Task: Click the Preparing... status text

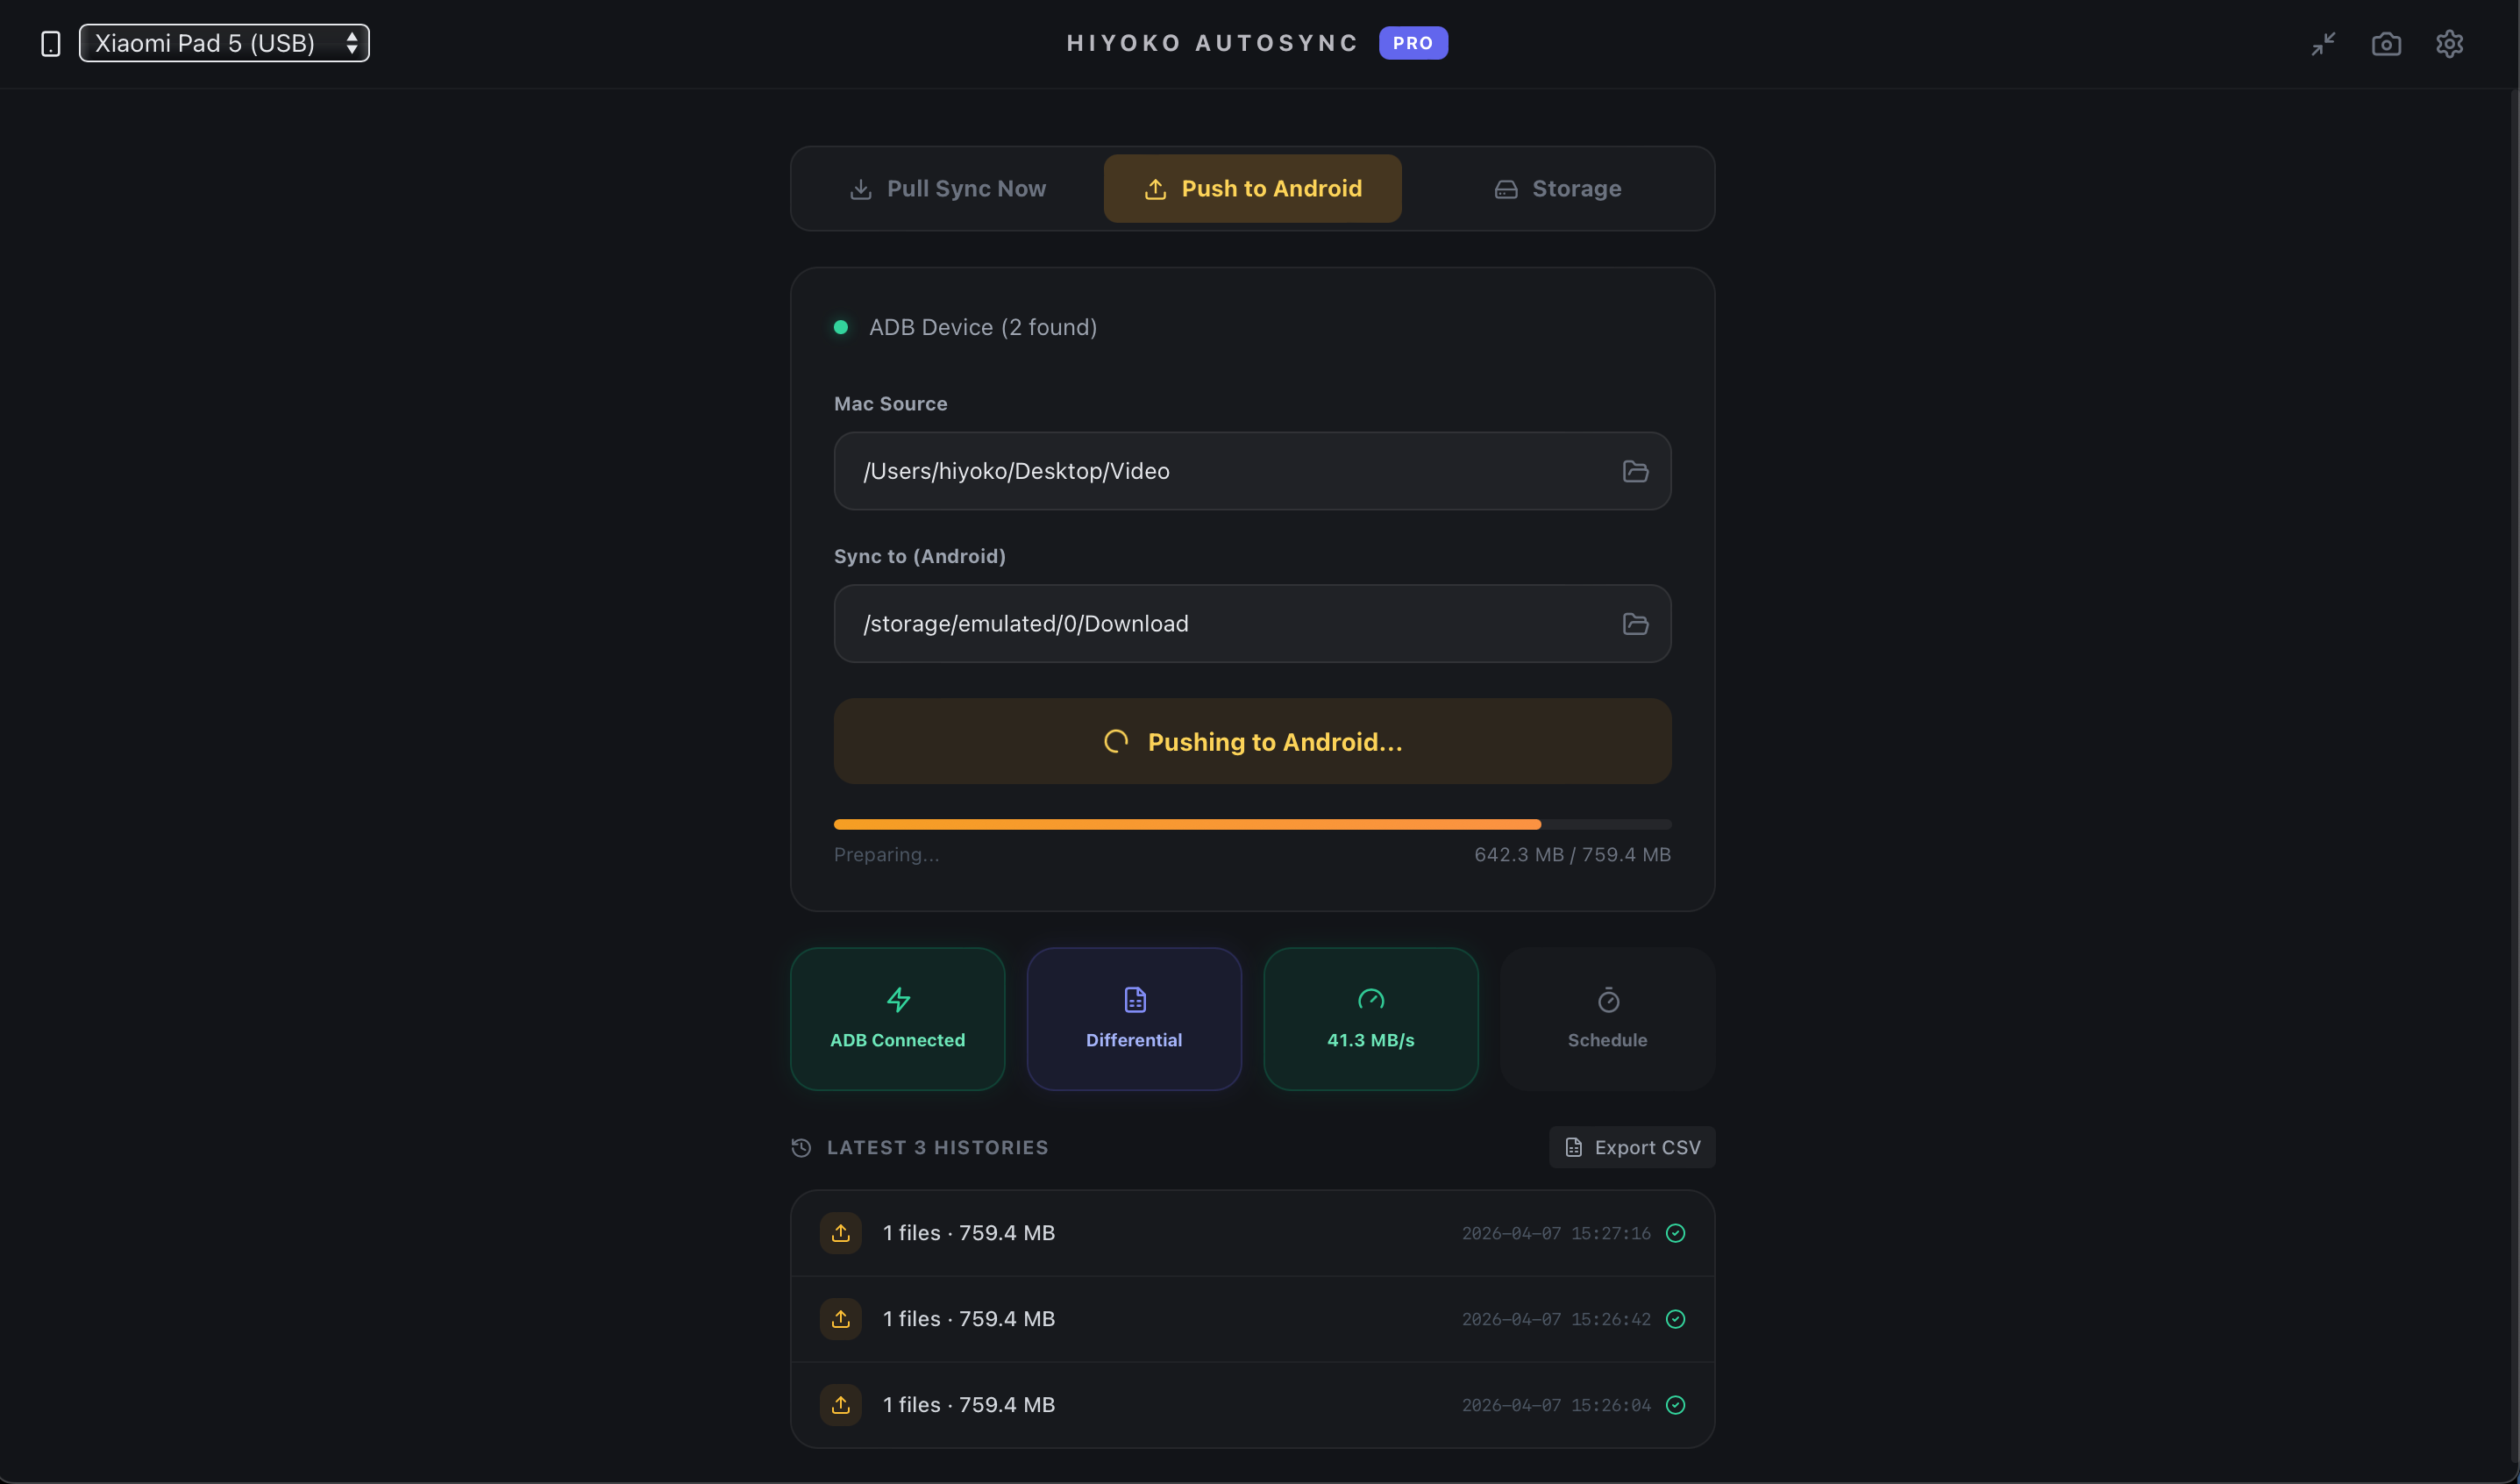Action: pos(886,855)
